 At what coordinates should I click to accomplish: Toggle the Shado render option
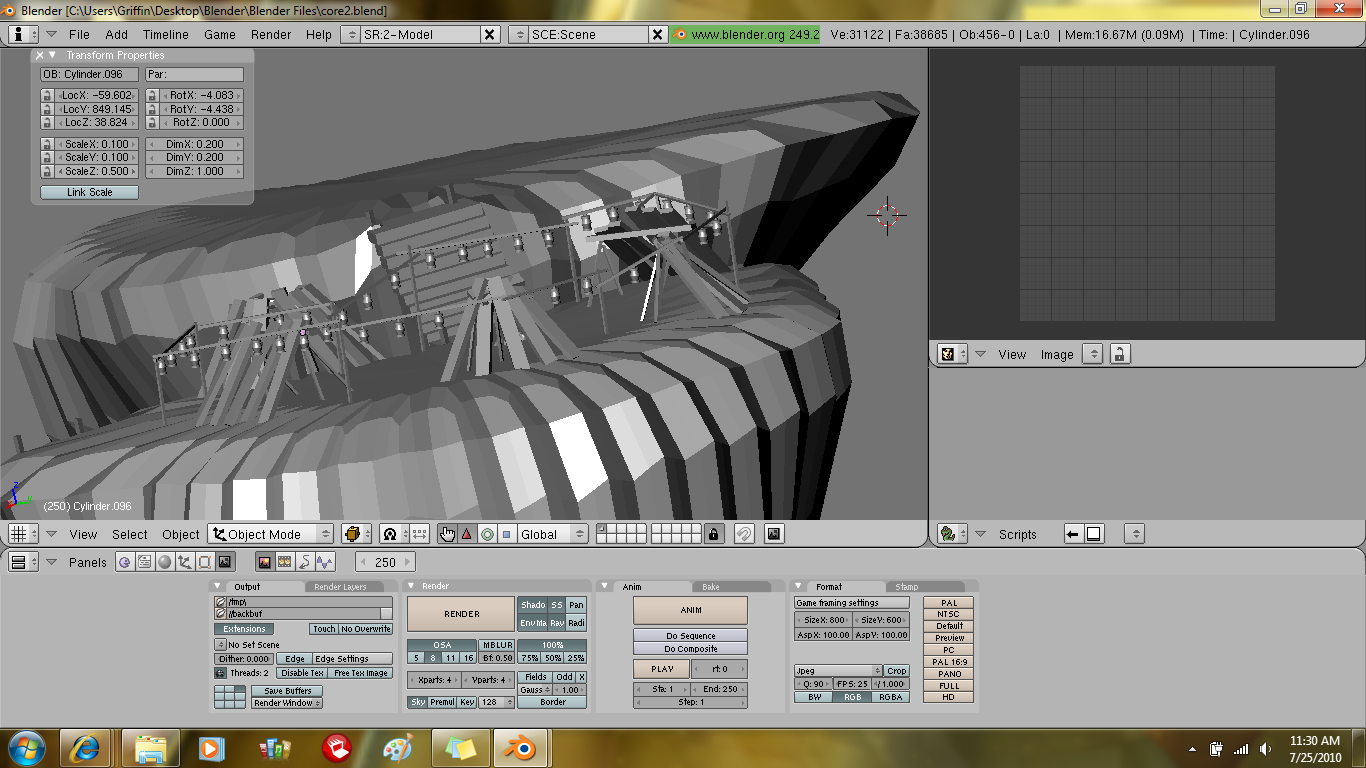point(533,605)
